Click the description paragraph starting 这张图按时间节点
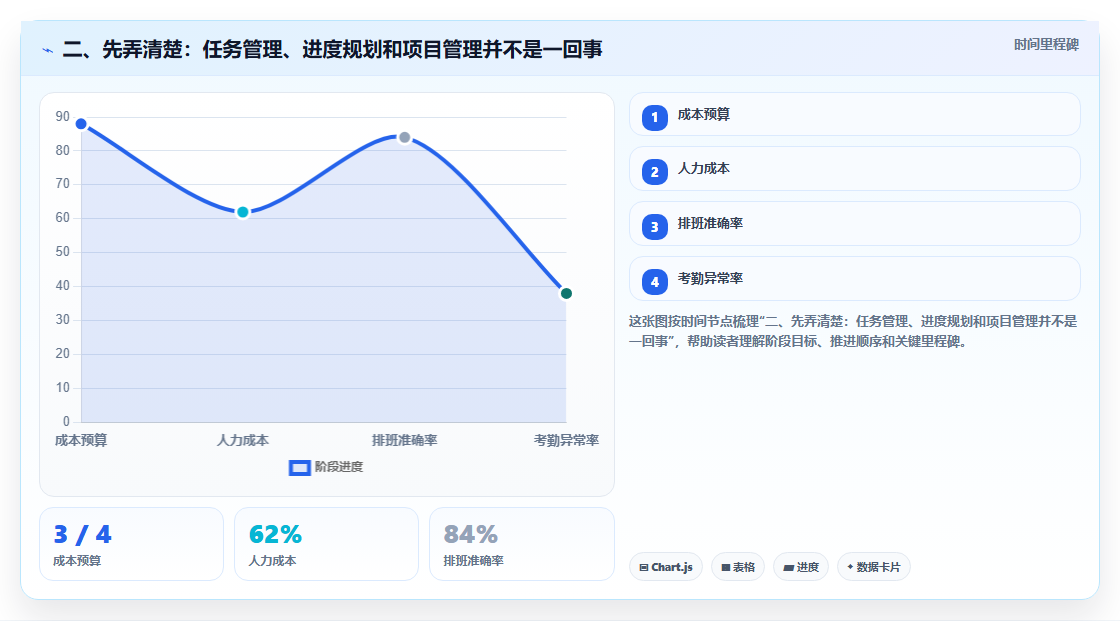This screenshot has height=621, width=1120. point(853,331)
